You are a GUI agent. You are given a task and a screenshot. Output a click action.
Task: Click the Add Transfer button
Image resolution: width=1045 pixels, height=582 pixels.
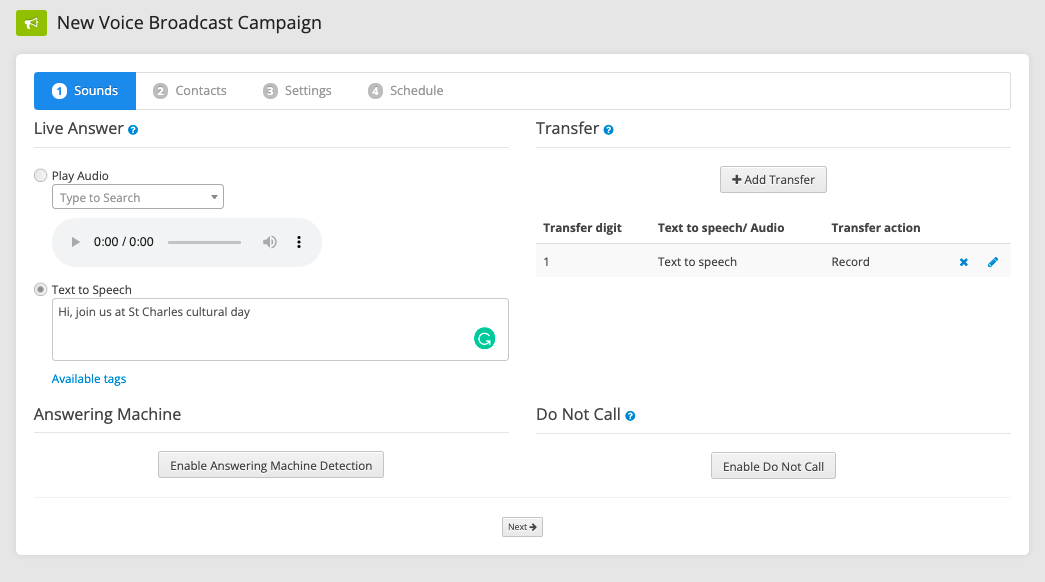point(773,179)
